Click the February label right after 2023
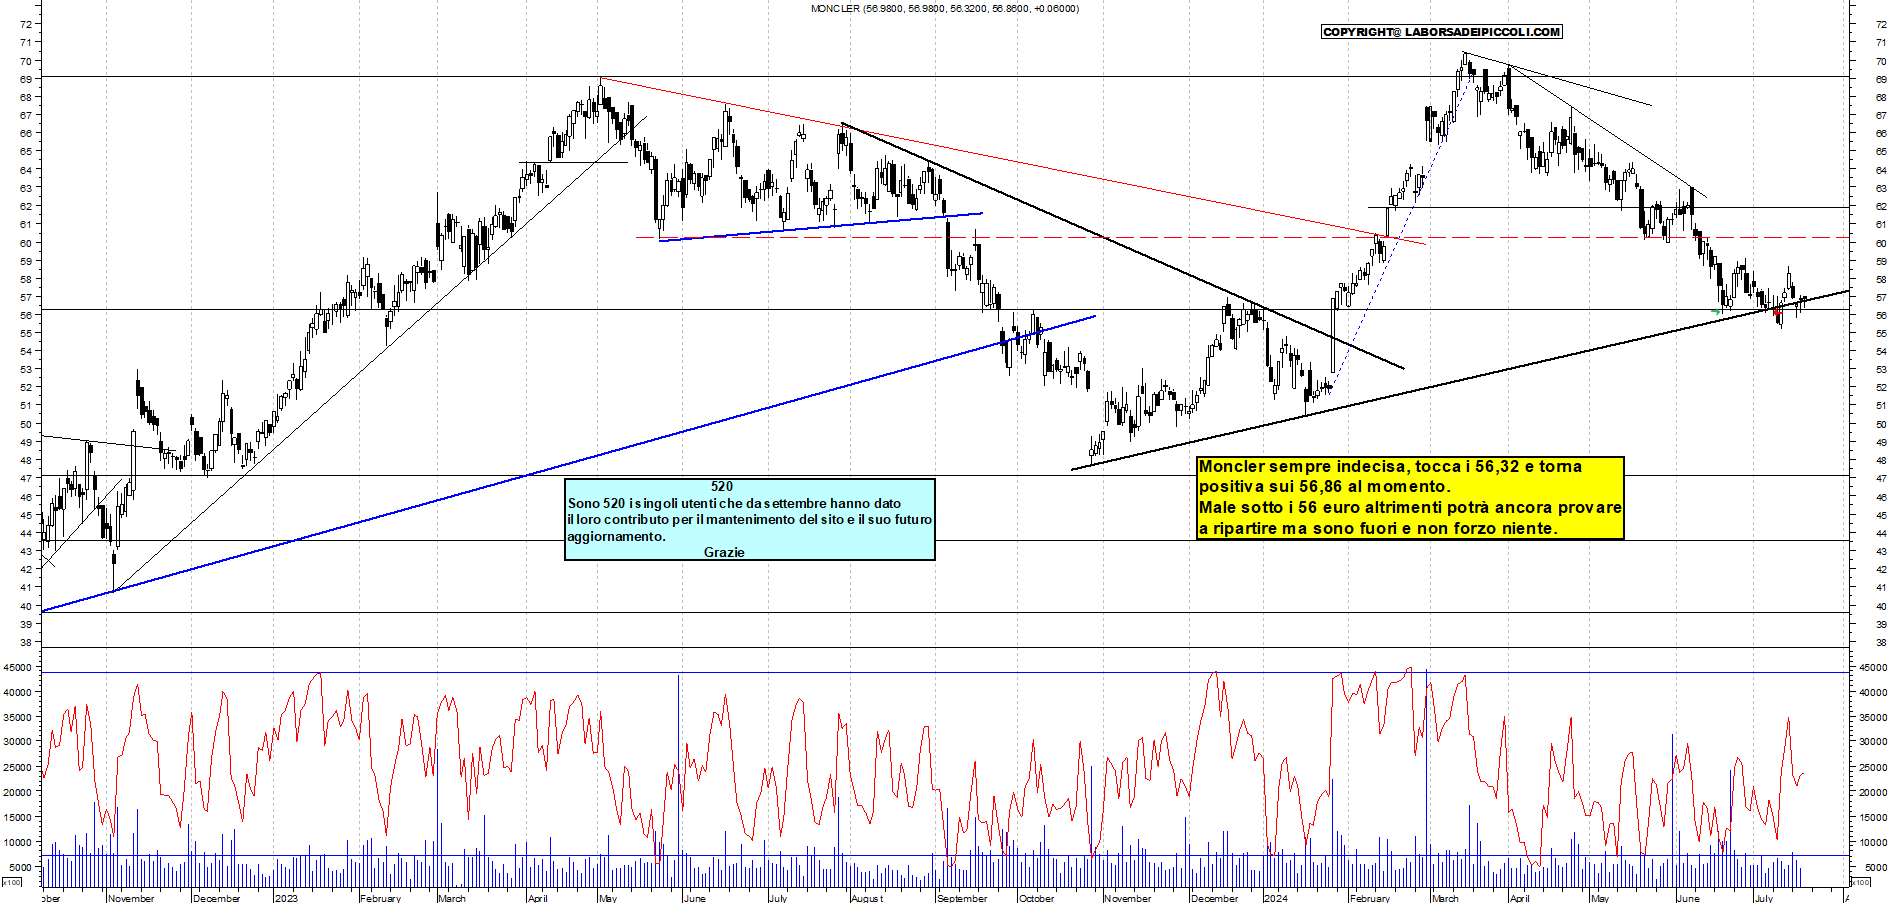The width and height of the screenshot is (1890, 903). tap(380, 898)
